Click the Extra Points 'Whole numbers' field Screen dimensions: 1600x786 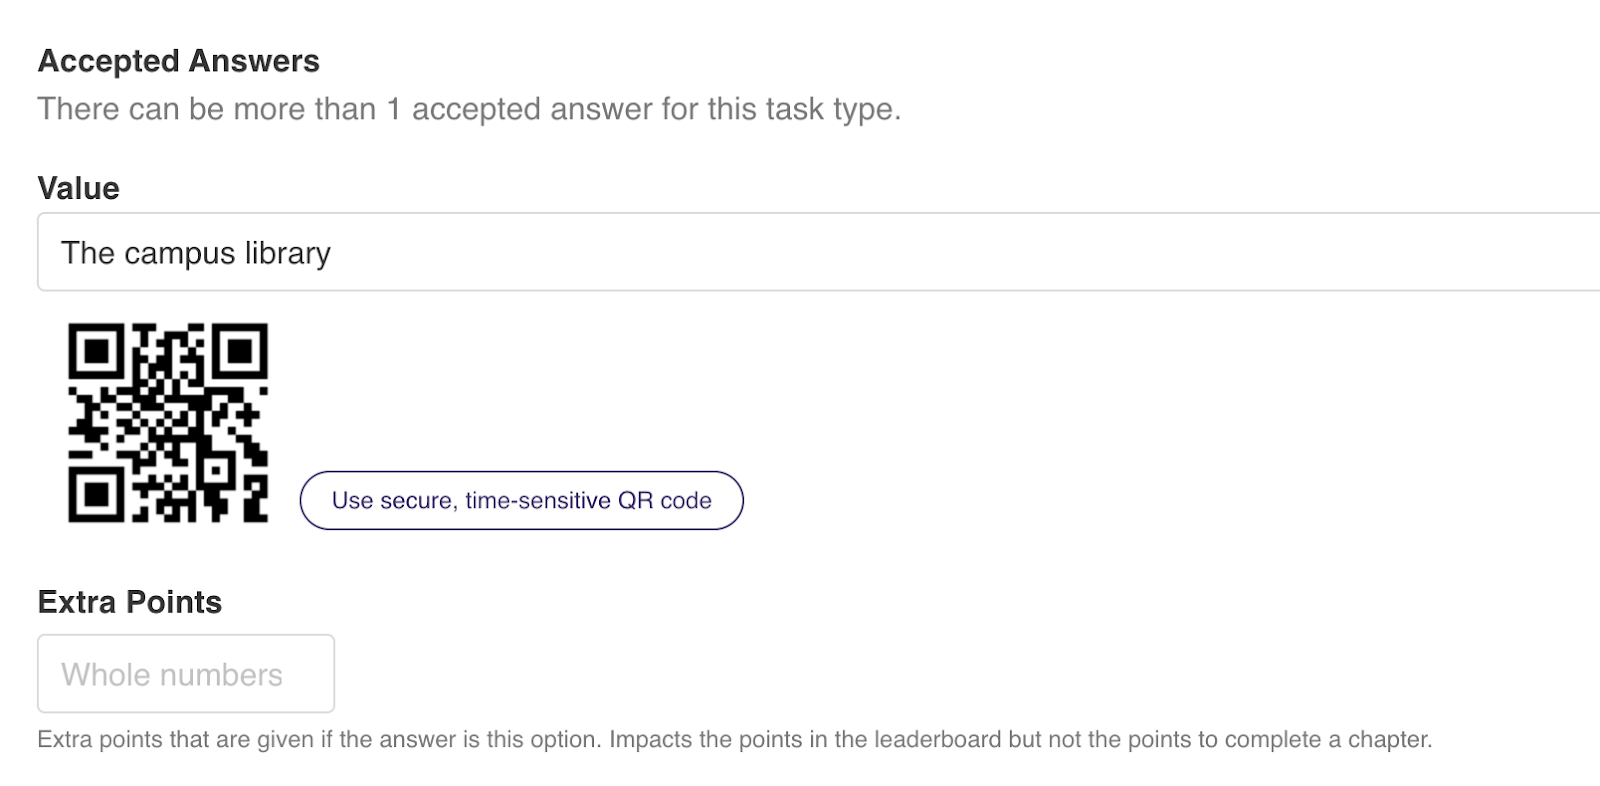186,674
